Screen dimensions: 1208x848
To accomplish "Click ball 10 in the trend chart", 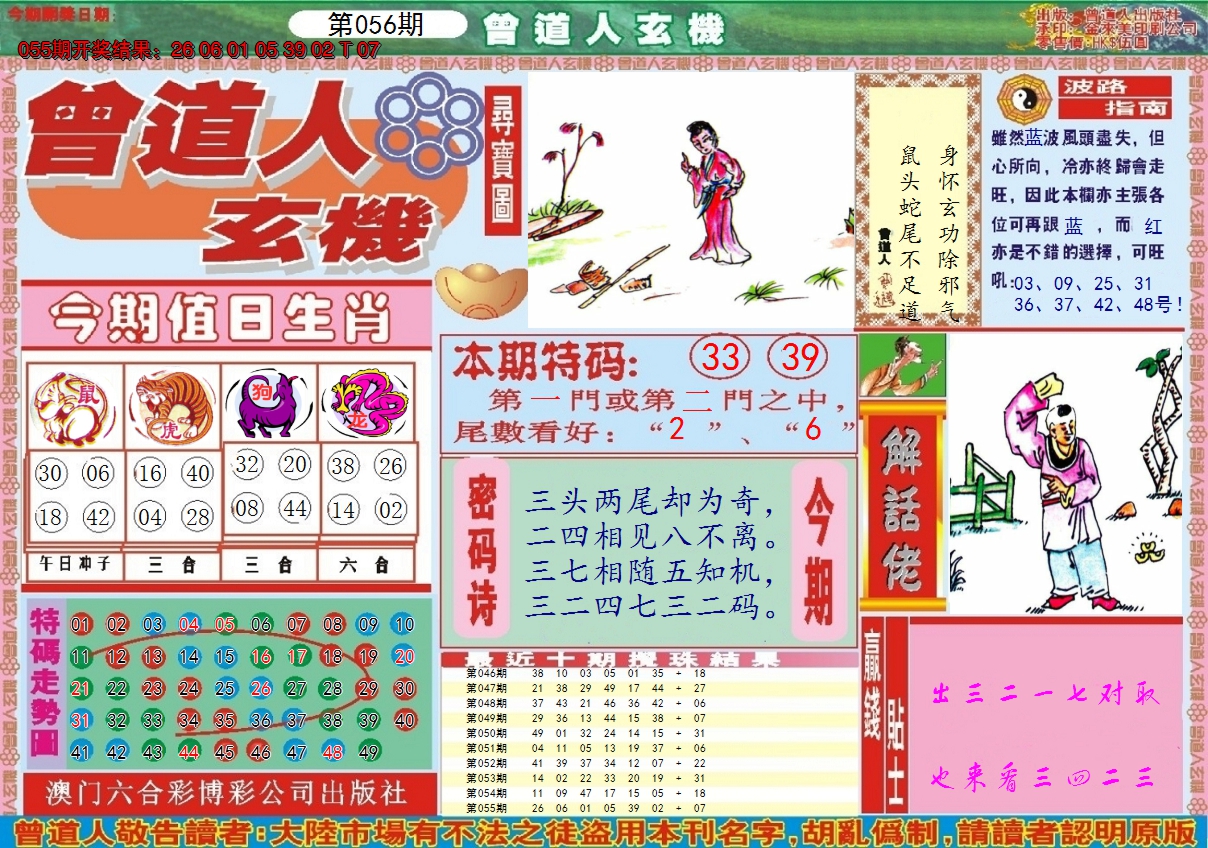I will click(403, 626).
